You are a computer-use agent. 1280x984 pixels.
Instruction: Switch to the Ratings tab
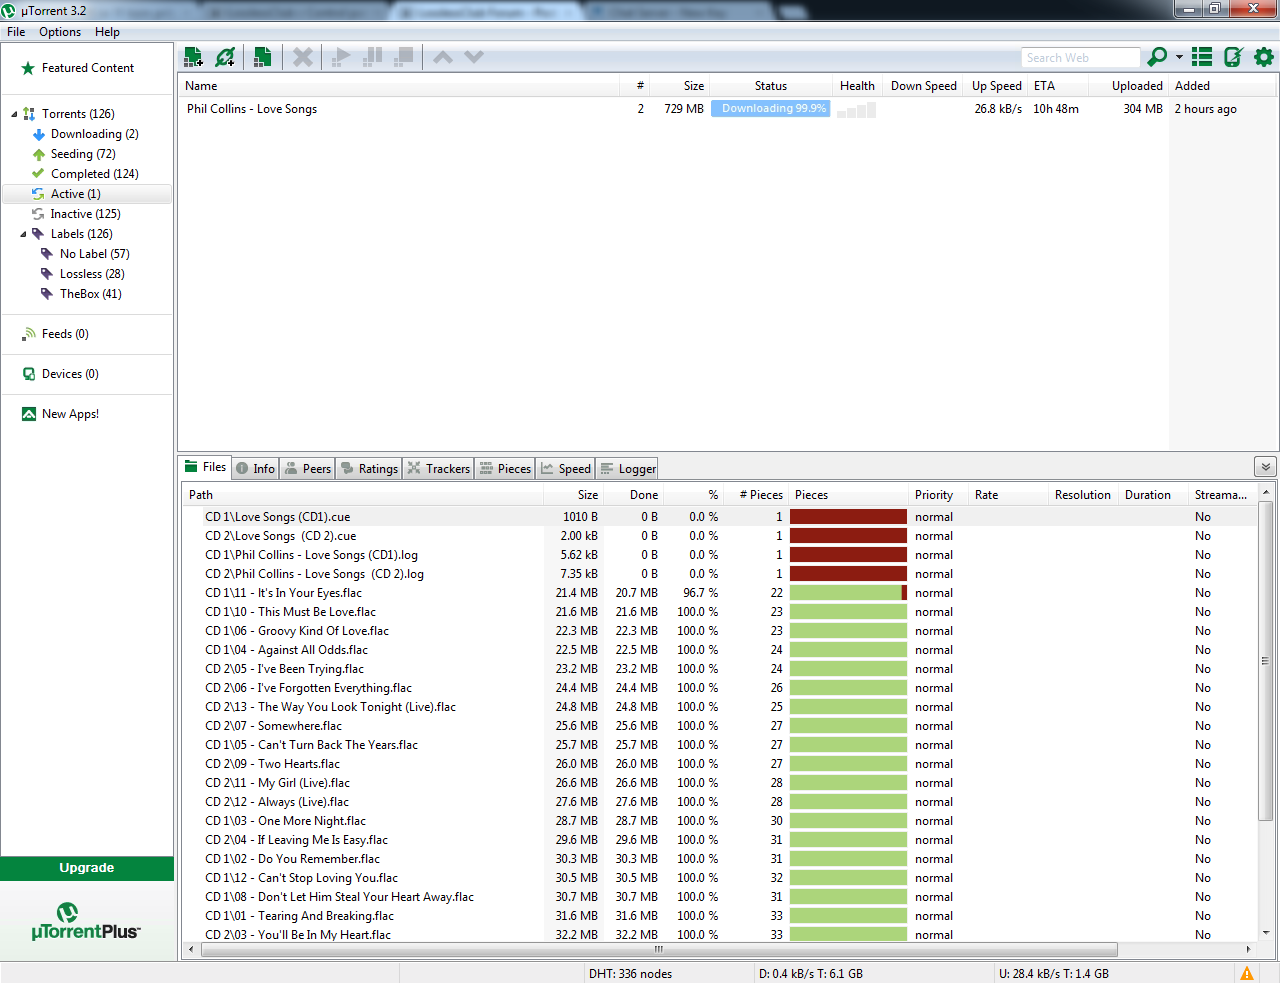point(369,469)
